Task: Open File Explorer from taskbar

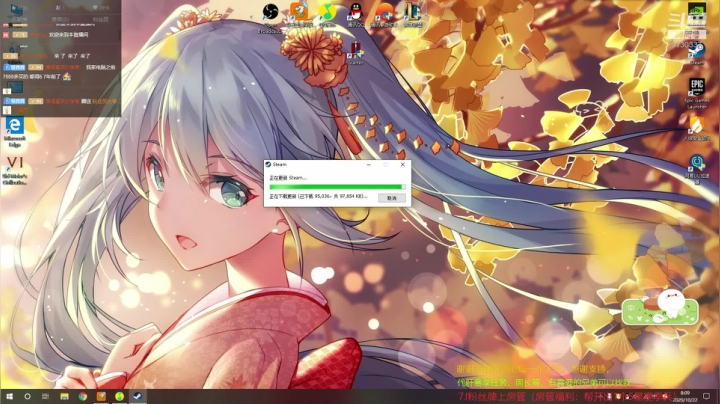Action: [64, 396]
